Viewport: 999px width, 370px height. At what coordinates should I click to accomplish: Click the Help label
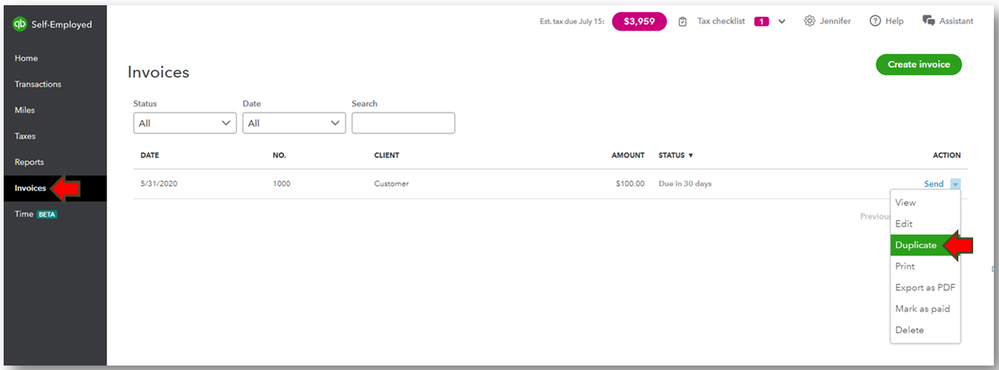coord(895,21)
